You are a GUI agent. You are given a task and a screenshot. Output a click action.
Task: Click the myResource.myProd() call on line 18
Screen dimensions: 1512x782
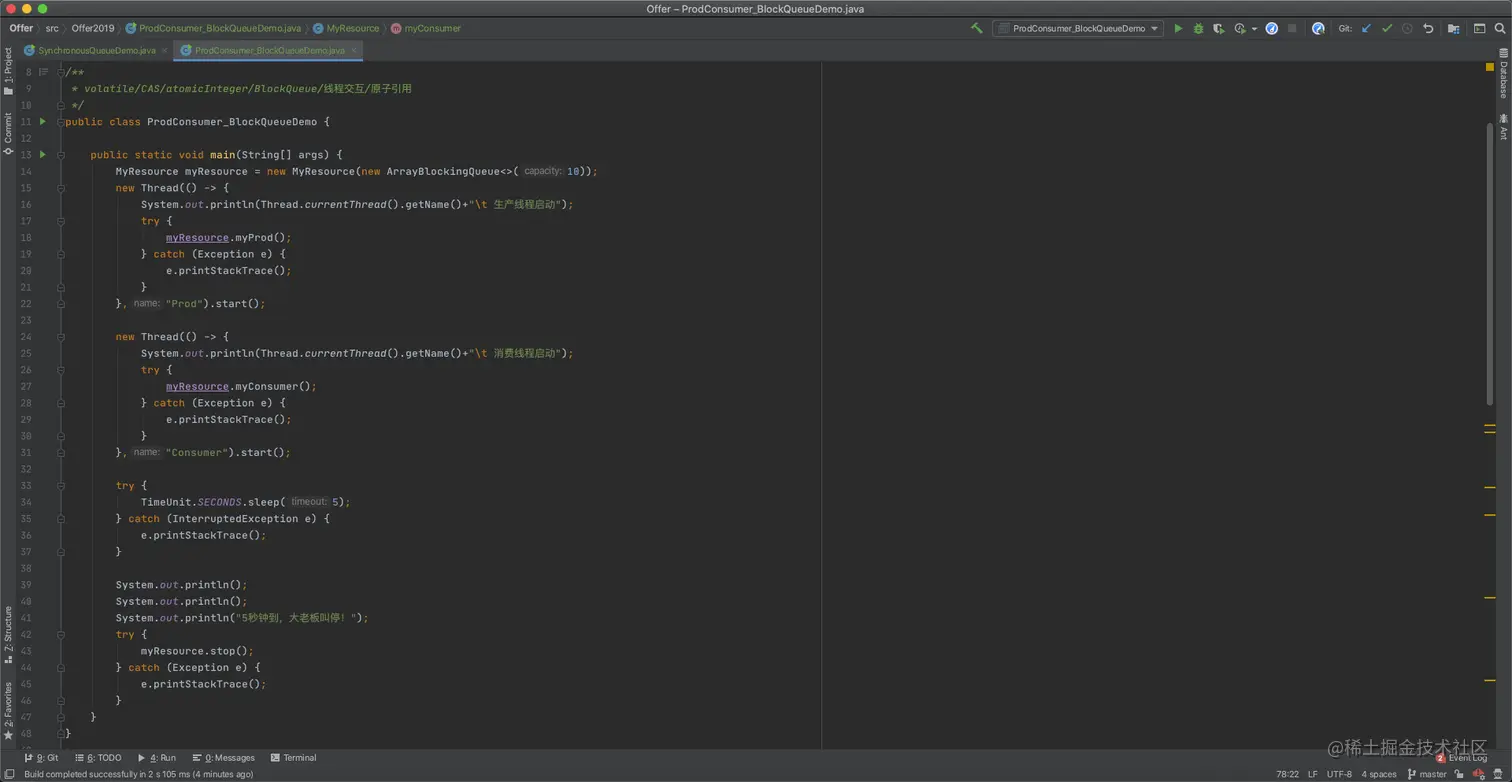[228, 237]
